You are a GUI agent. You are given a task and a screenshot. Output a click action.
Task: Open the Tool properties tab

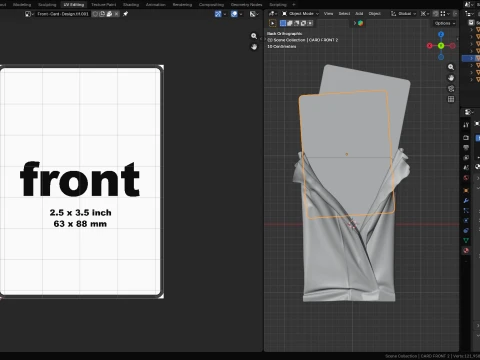[x=466, y=125]
